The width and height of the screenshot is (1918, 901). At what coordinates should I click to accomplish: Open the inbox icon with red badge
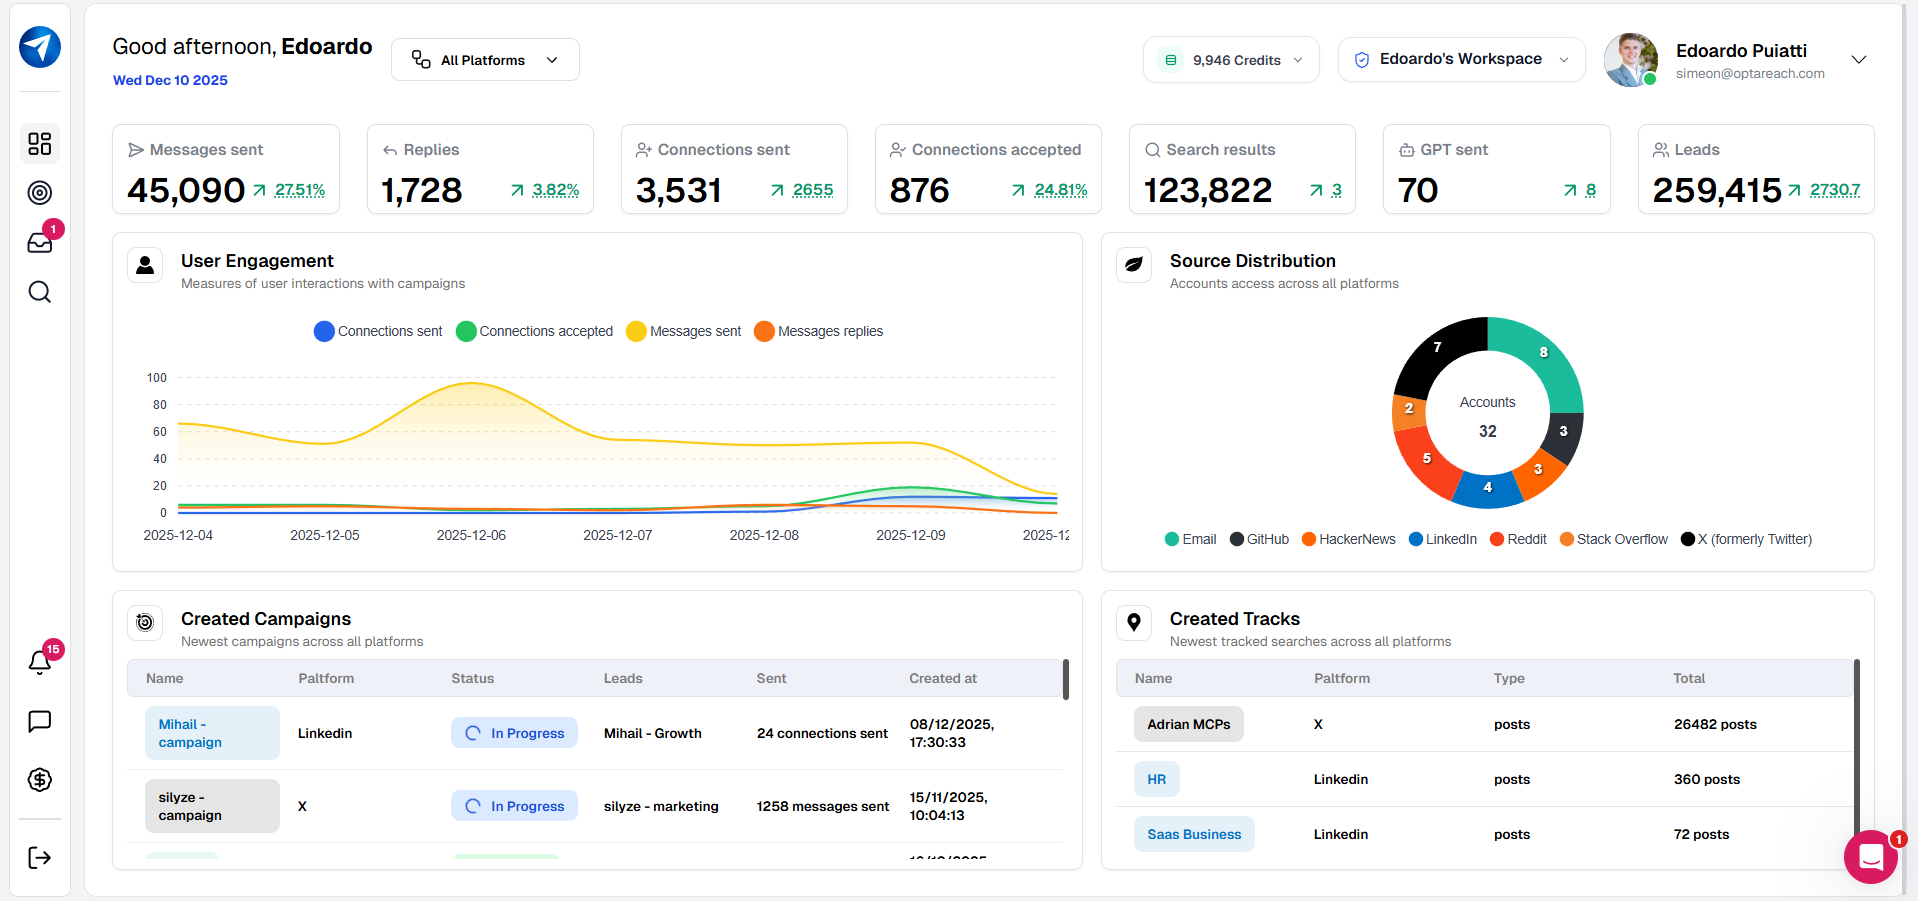(x=40, y=242)
